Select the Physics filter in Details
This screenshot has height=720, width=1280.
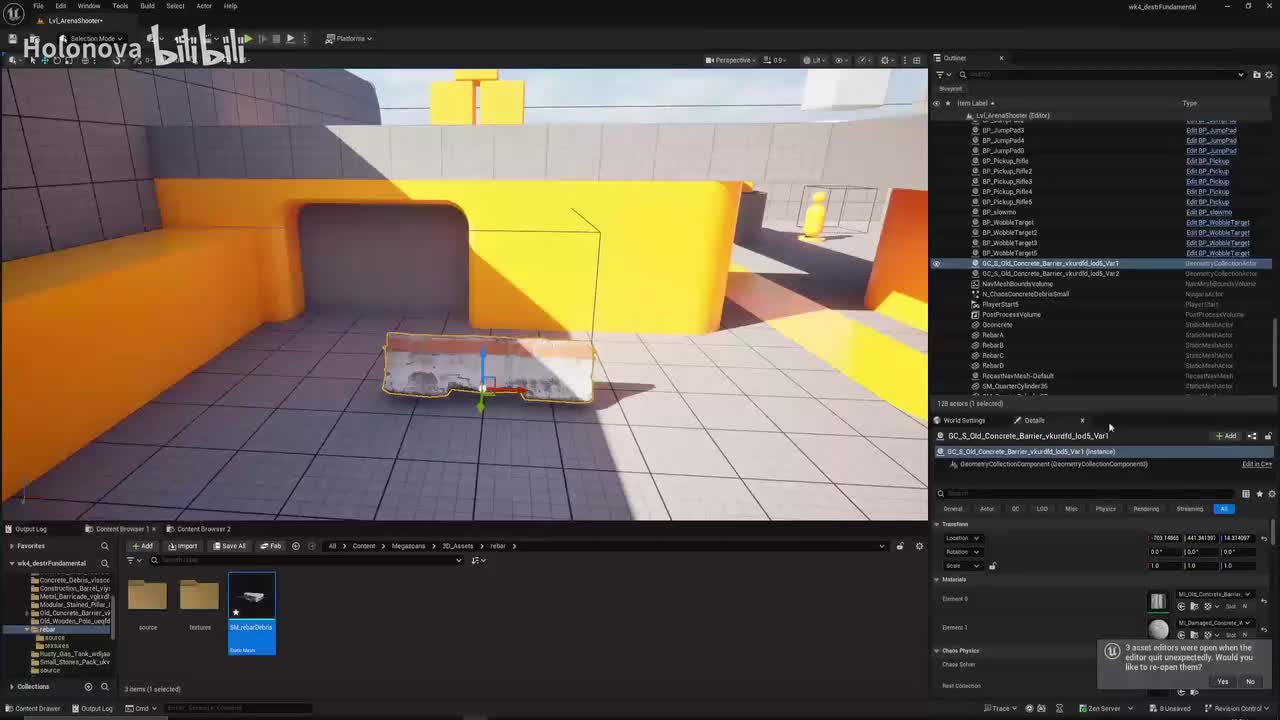click(1105, 509)
